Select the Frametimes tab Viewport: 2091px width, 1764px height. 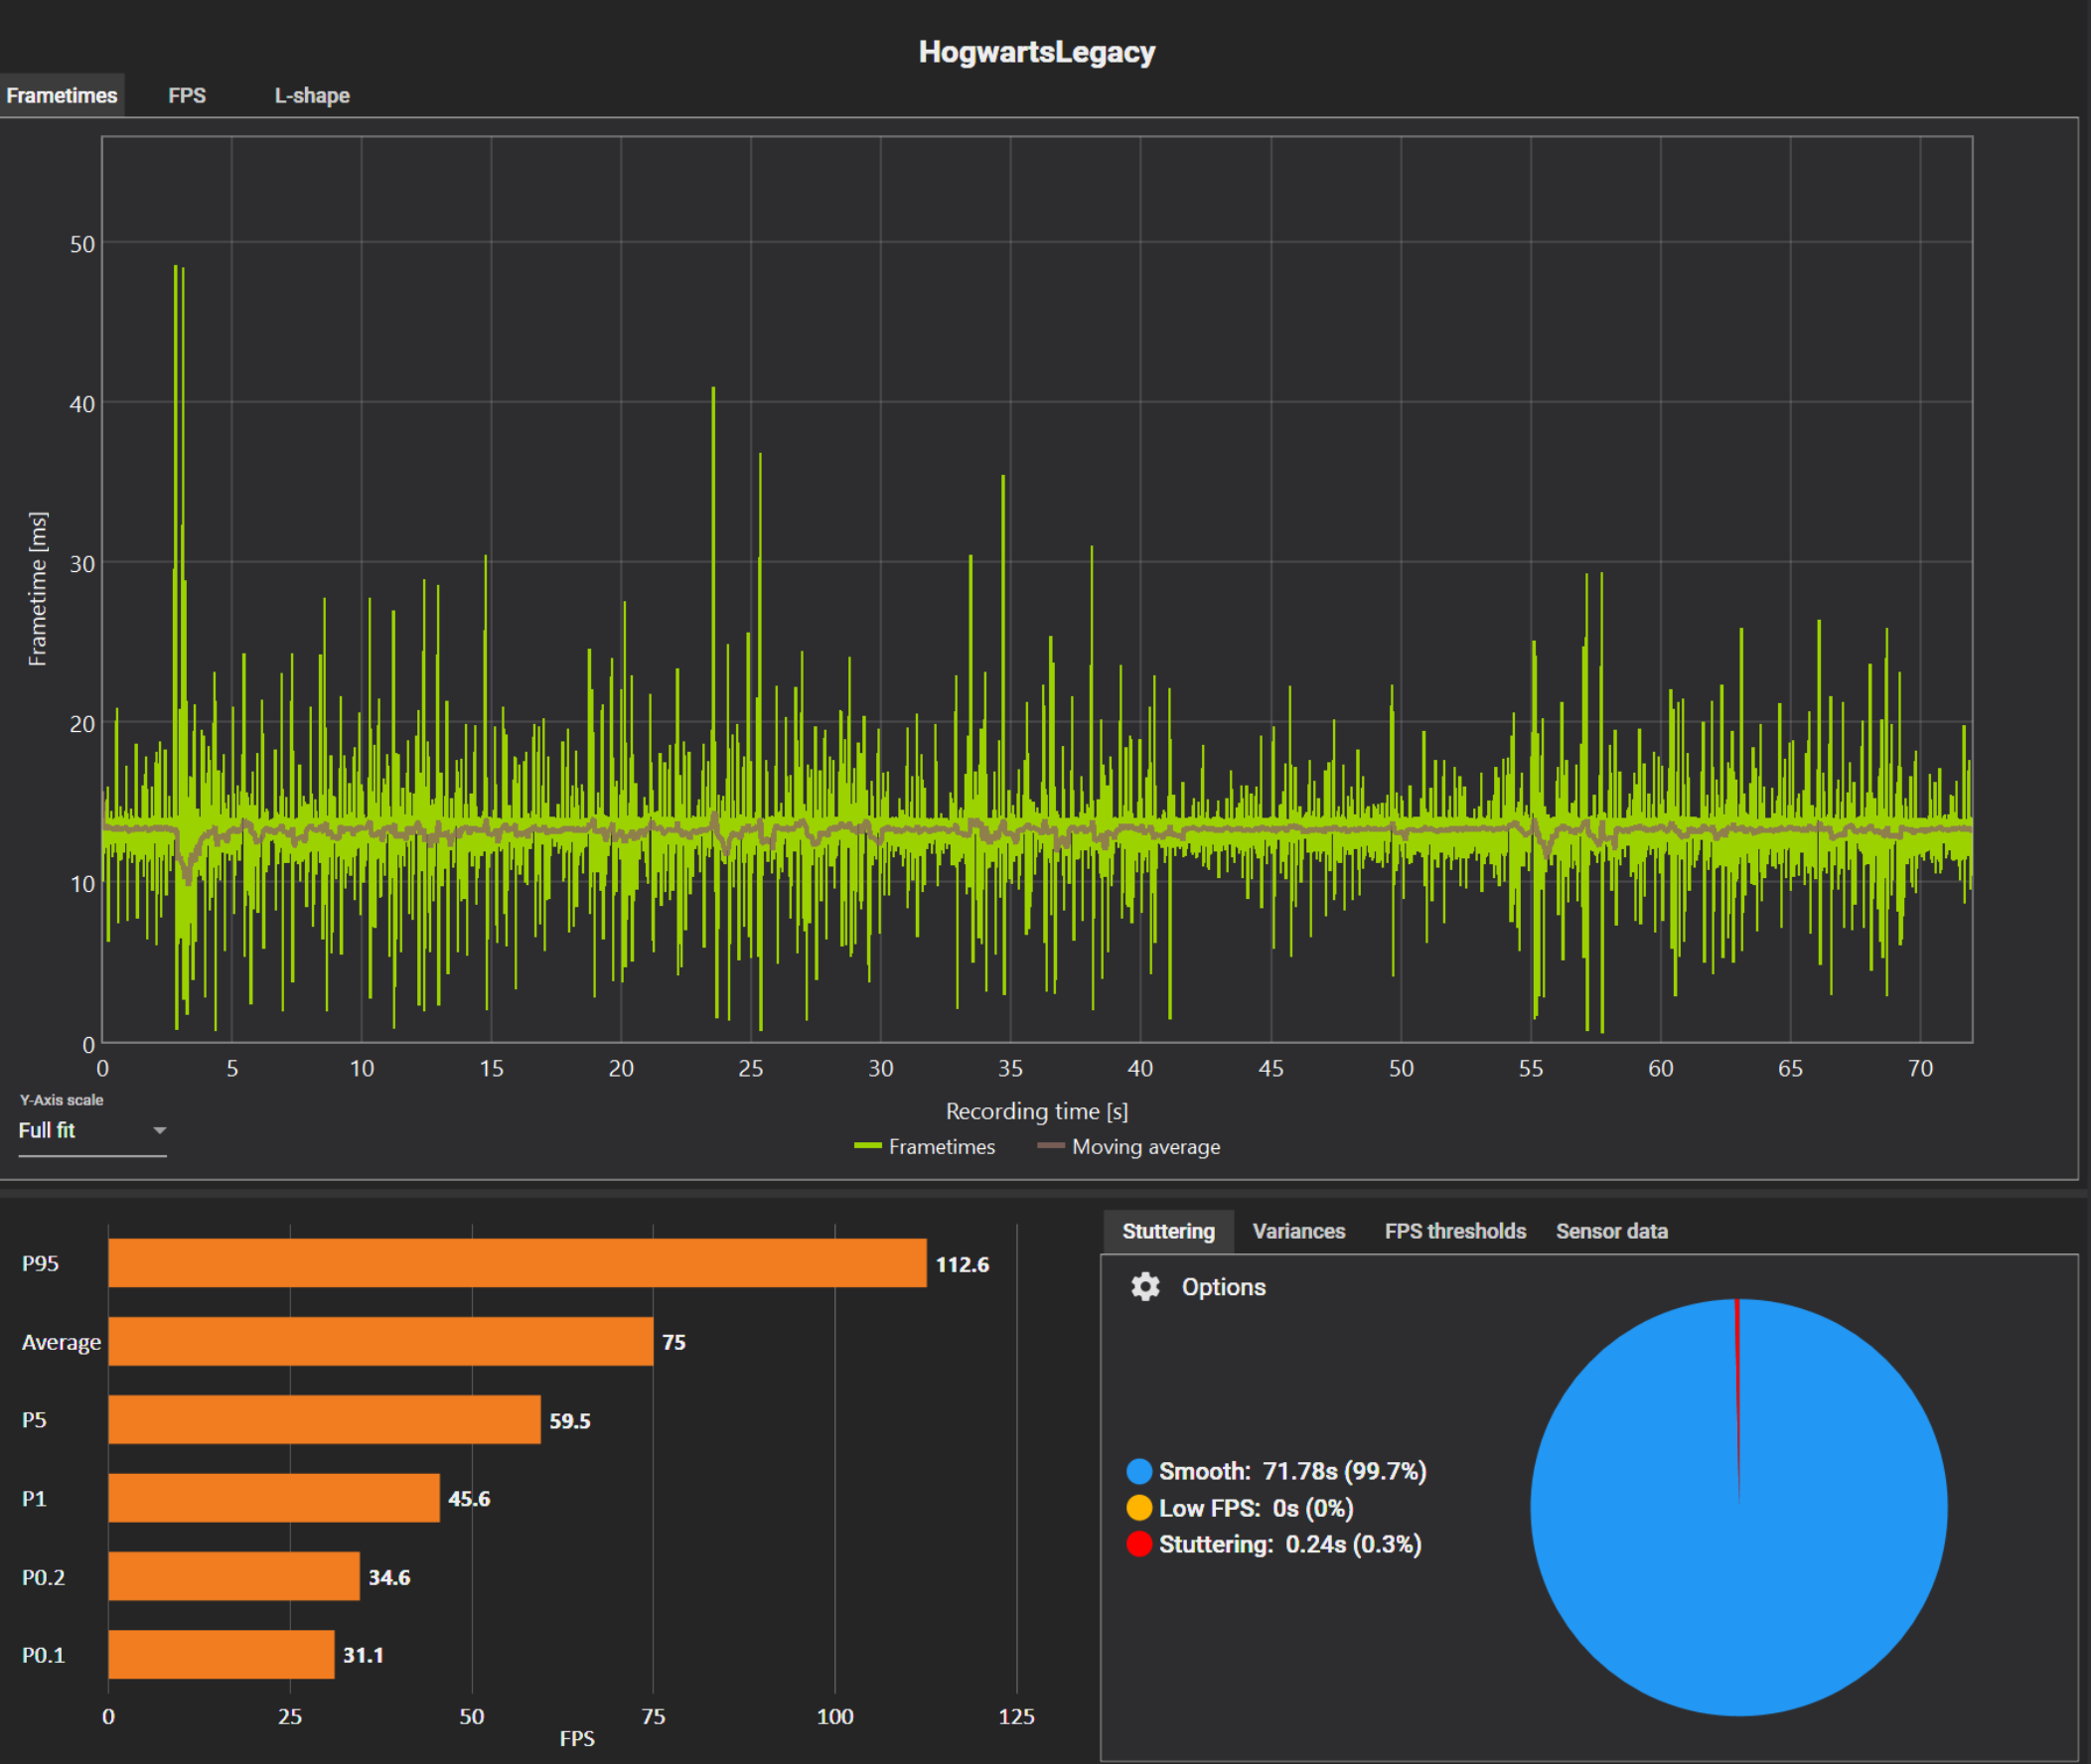[62, 95]
